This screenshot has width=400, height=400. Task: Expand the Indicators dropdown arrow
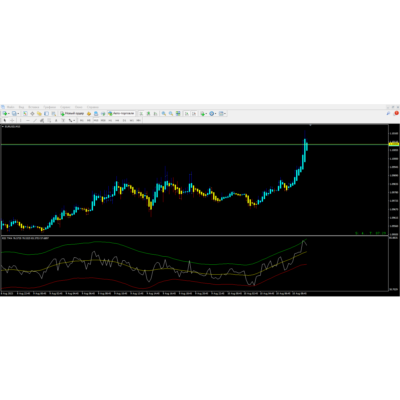click(206, 114)
